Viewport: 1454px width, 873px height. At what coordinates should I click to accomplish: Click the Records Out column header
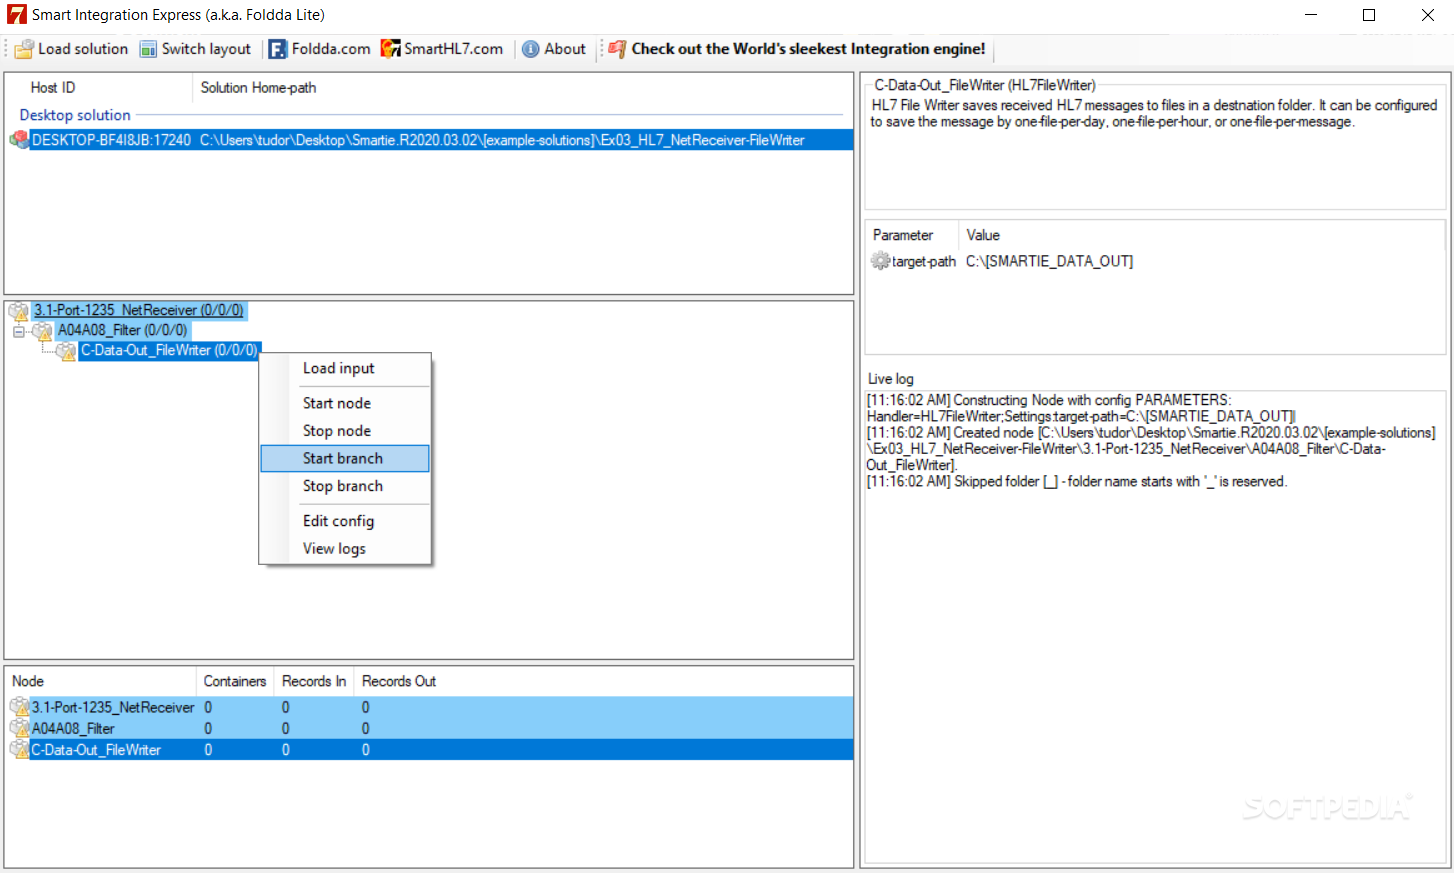(x=399, y=681)
